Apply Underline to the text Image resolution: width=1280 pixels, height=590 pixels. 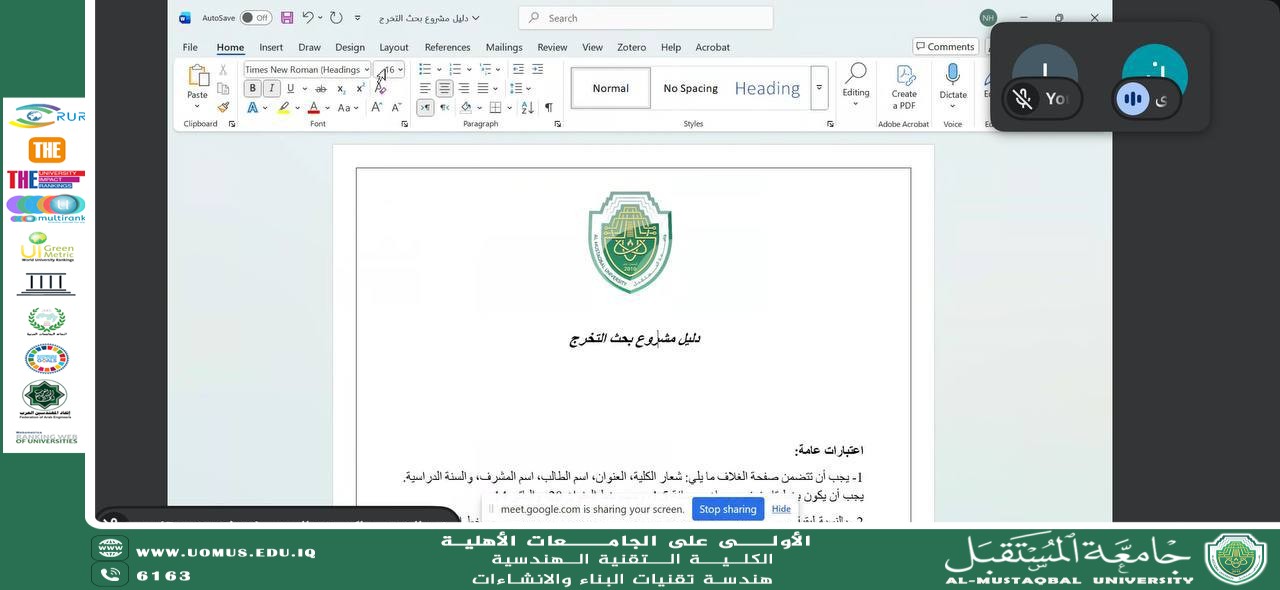(x=290, y=88)
